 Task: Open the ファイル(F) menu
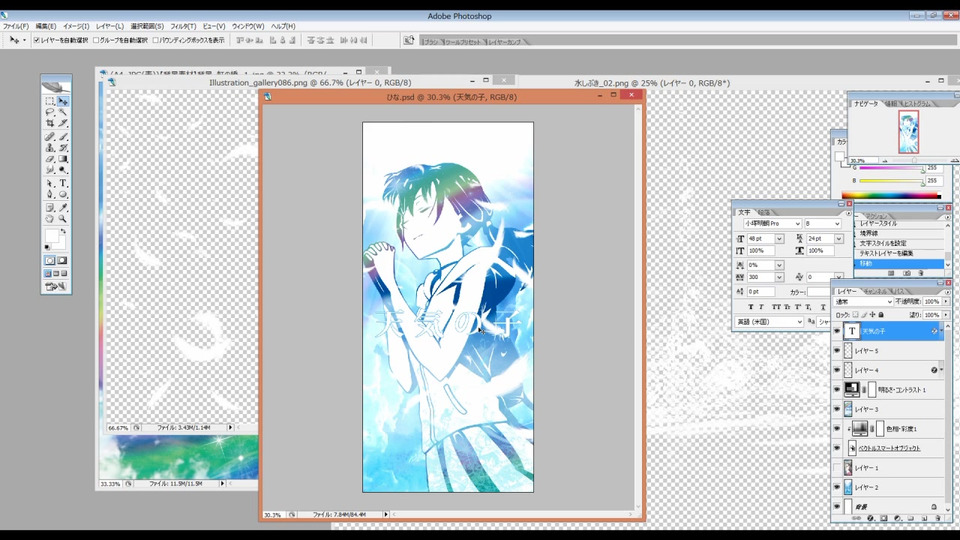click(x=15, y=26)
